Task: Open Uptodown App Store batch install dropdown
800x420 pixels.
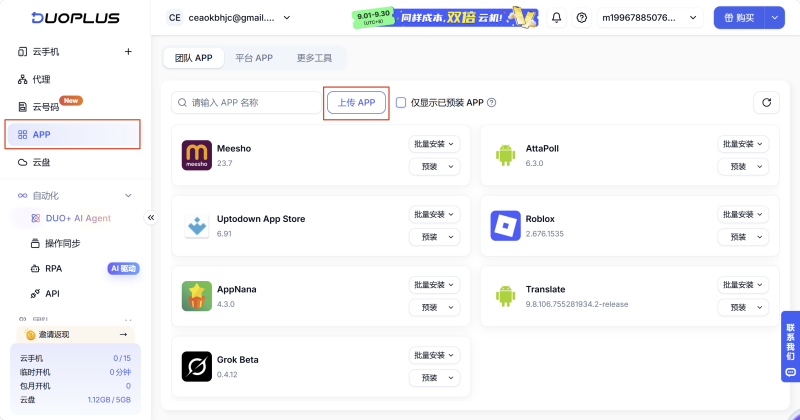Action: (x=434, y=214)
